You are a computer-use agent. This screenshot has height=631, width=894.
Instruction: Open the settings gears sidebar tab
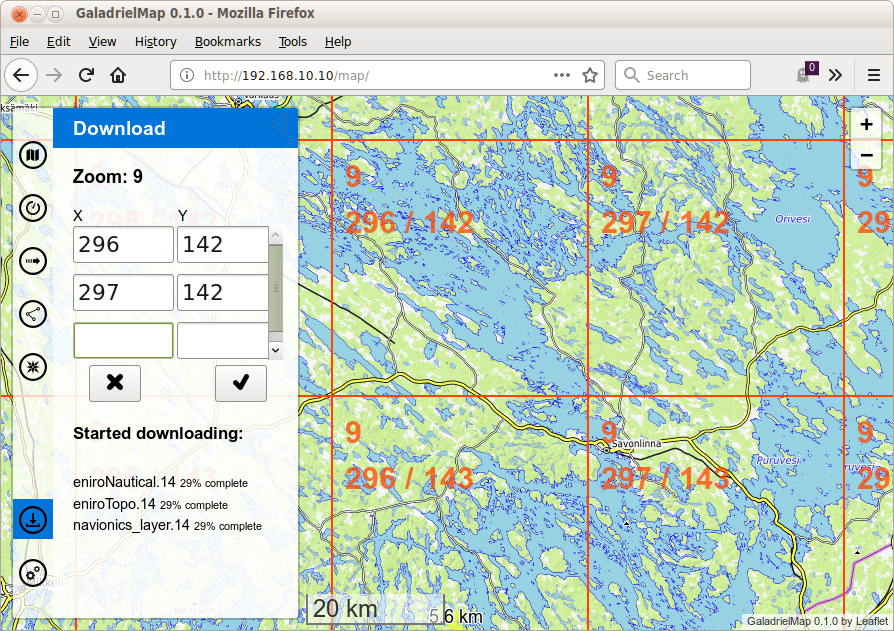(33, 573)
